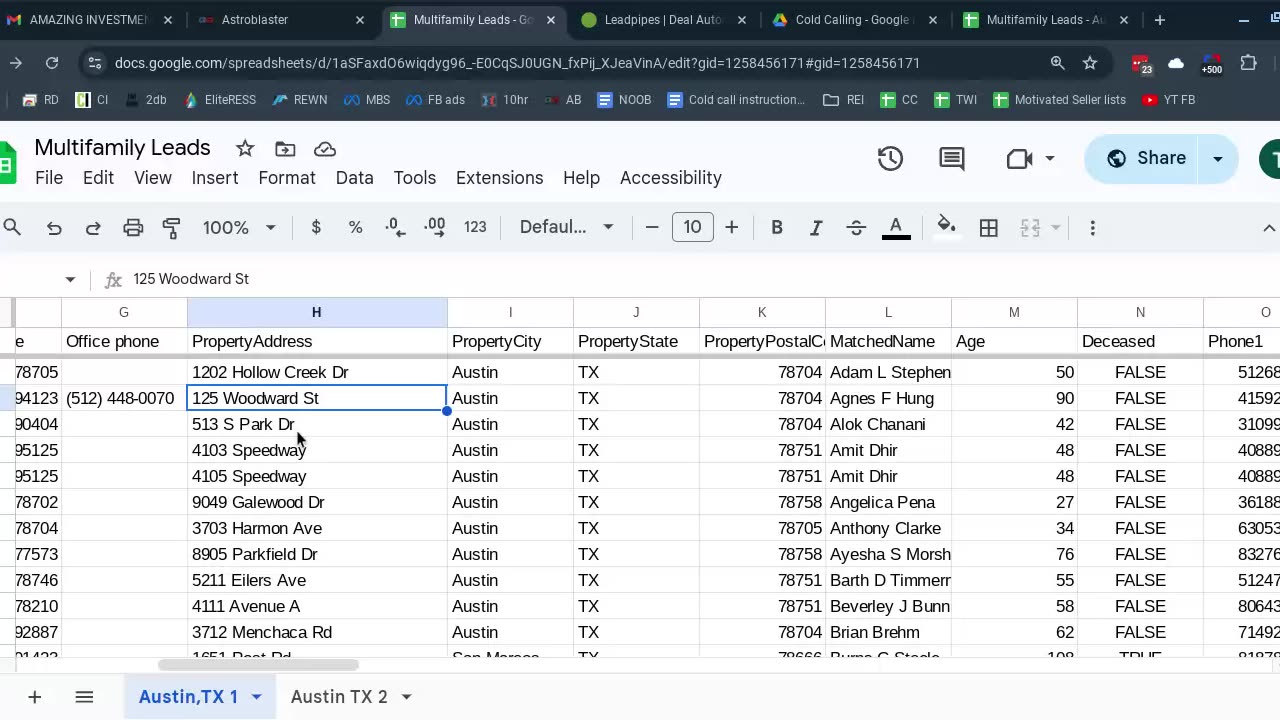The image size is (1280, 720).
Task: Open the REI bookmarks folder
Action: pos(843,100)
